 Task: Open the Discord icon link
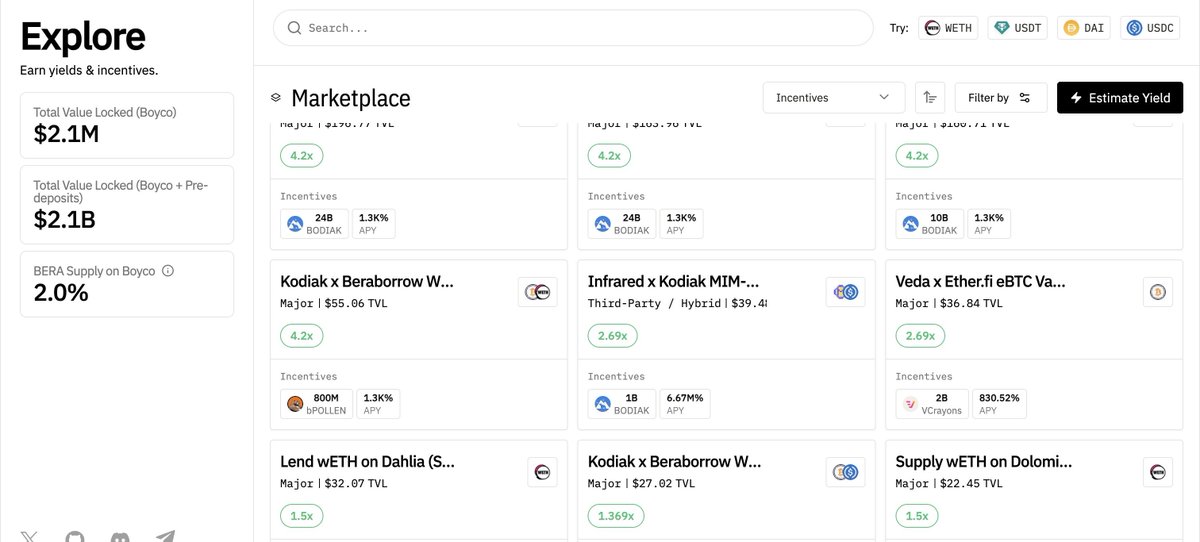[x=120, y=537]
